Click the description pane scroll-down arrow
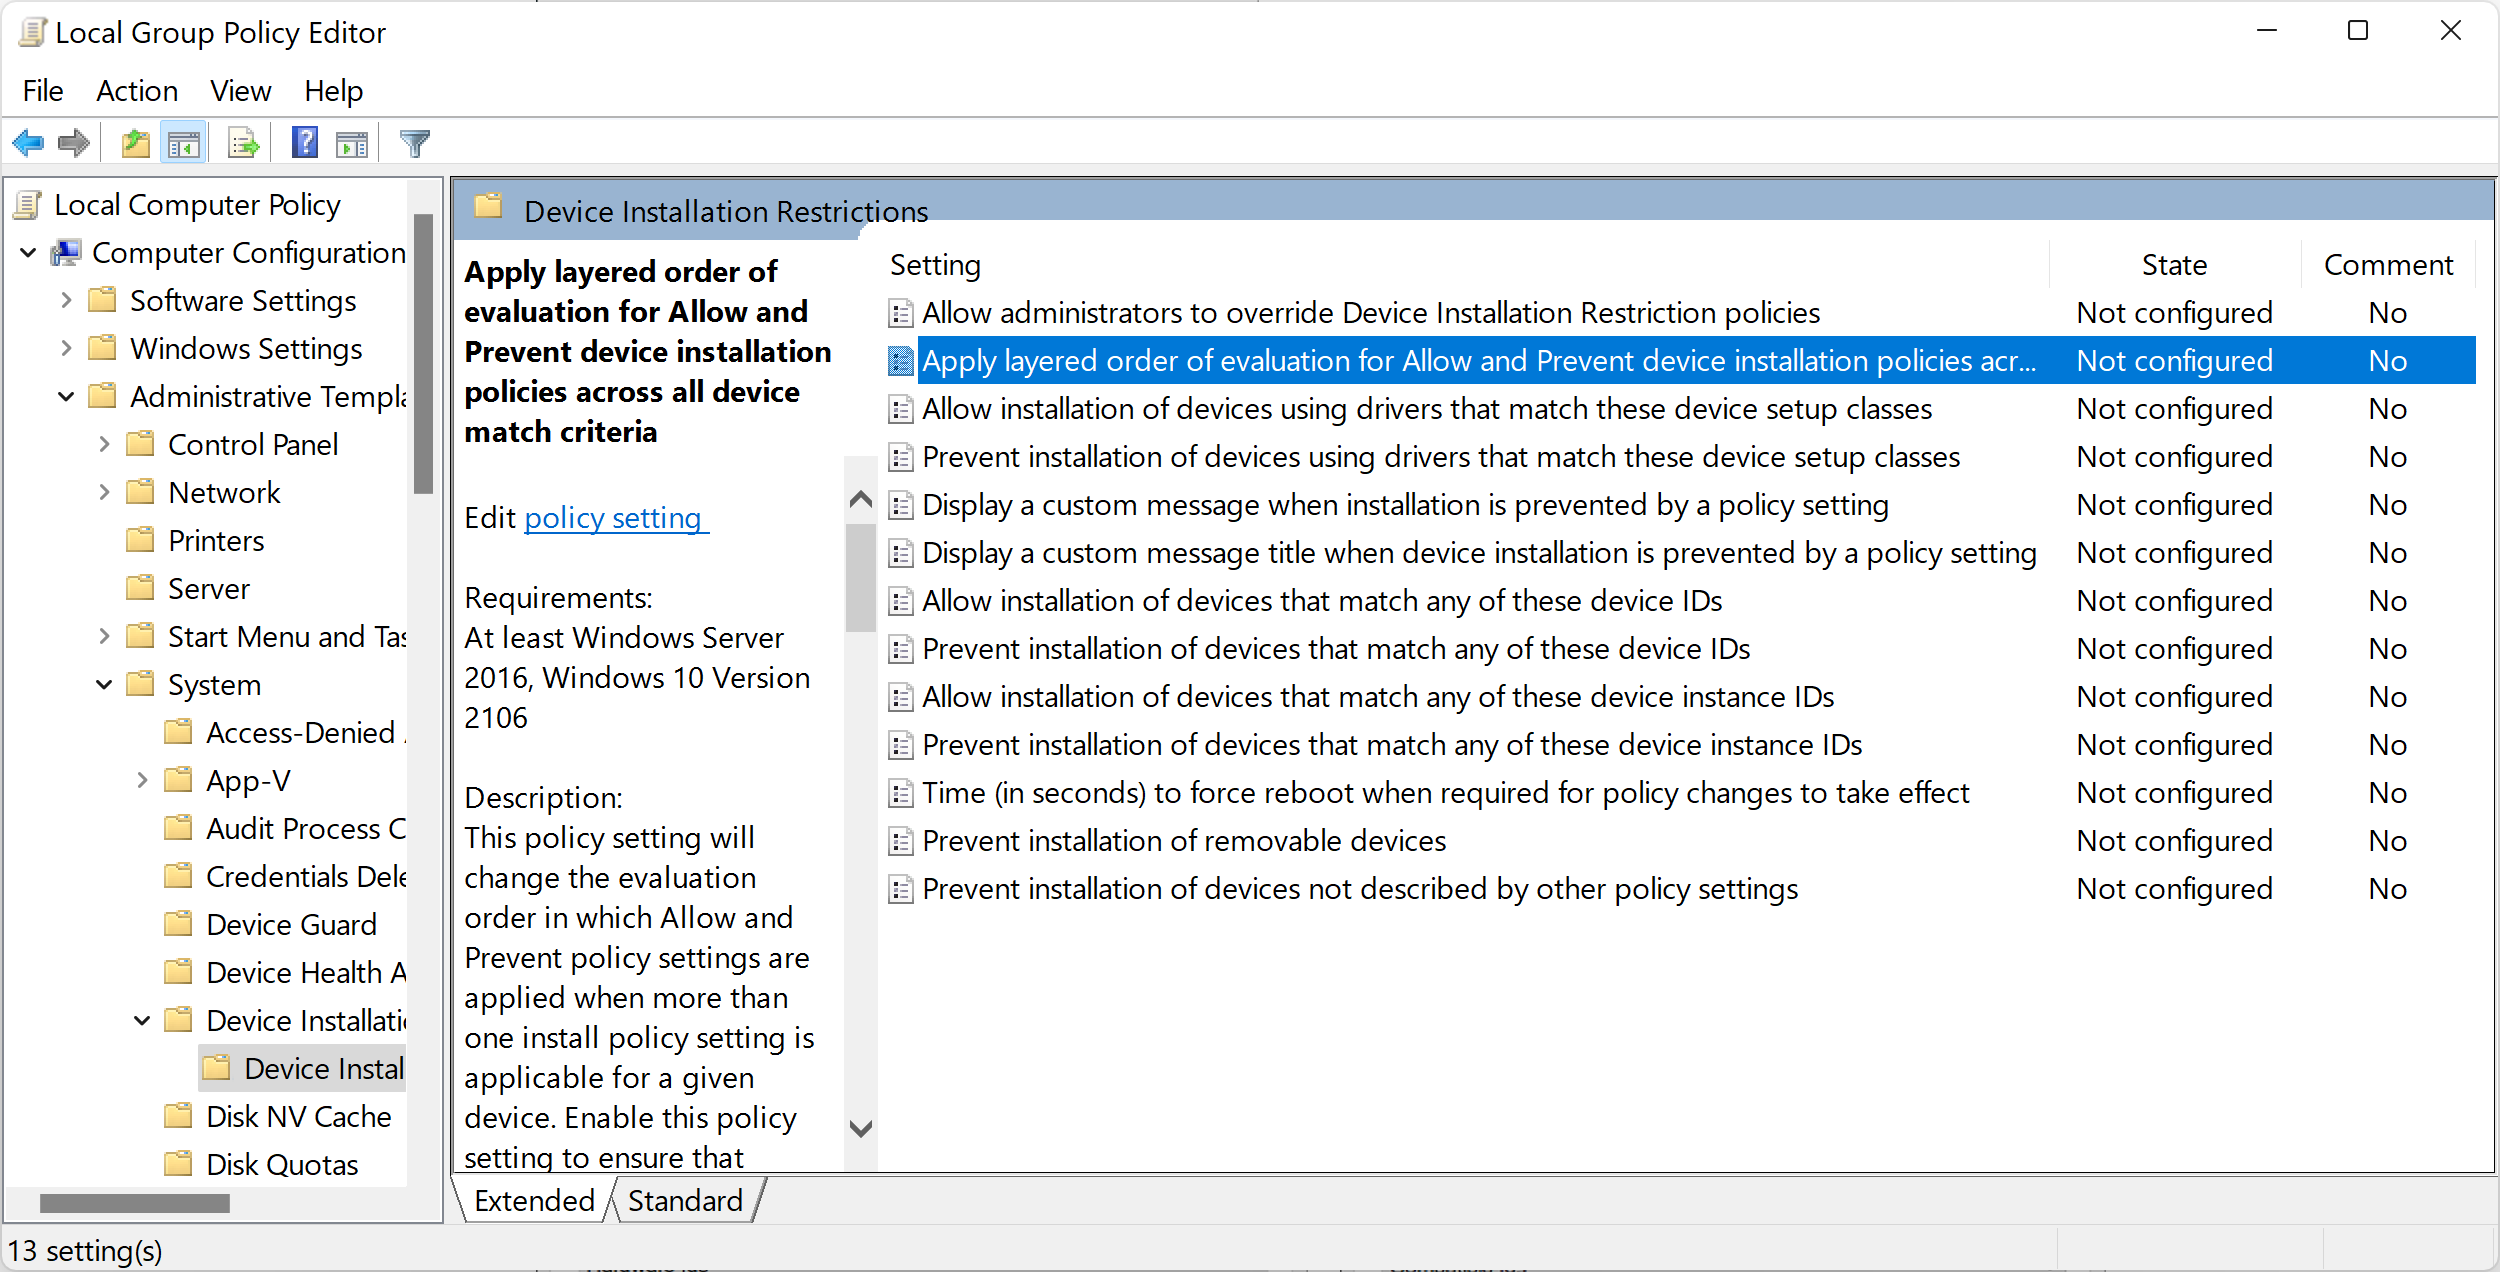Viewport: 2500px width, 1272px height. 860,1128
